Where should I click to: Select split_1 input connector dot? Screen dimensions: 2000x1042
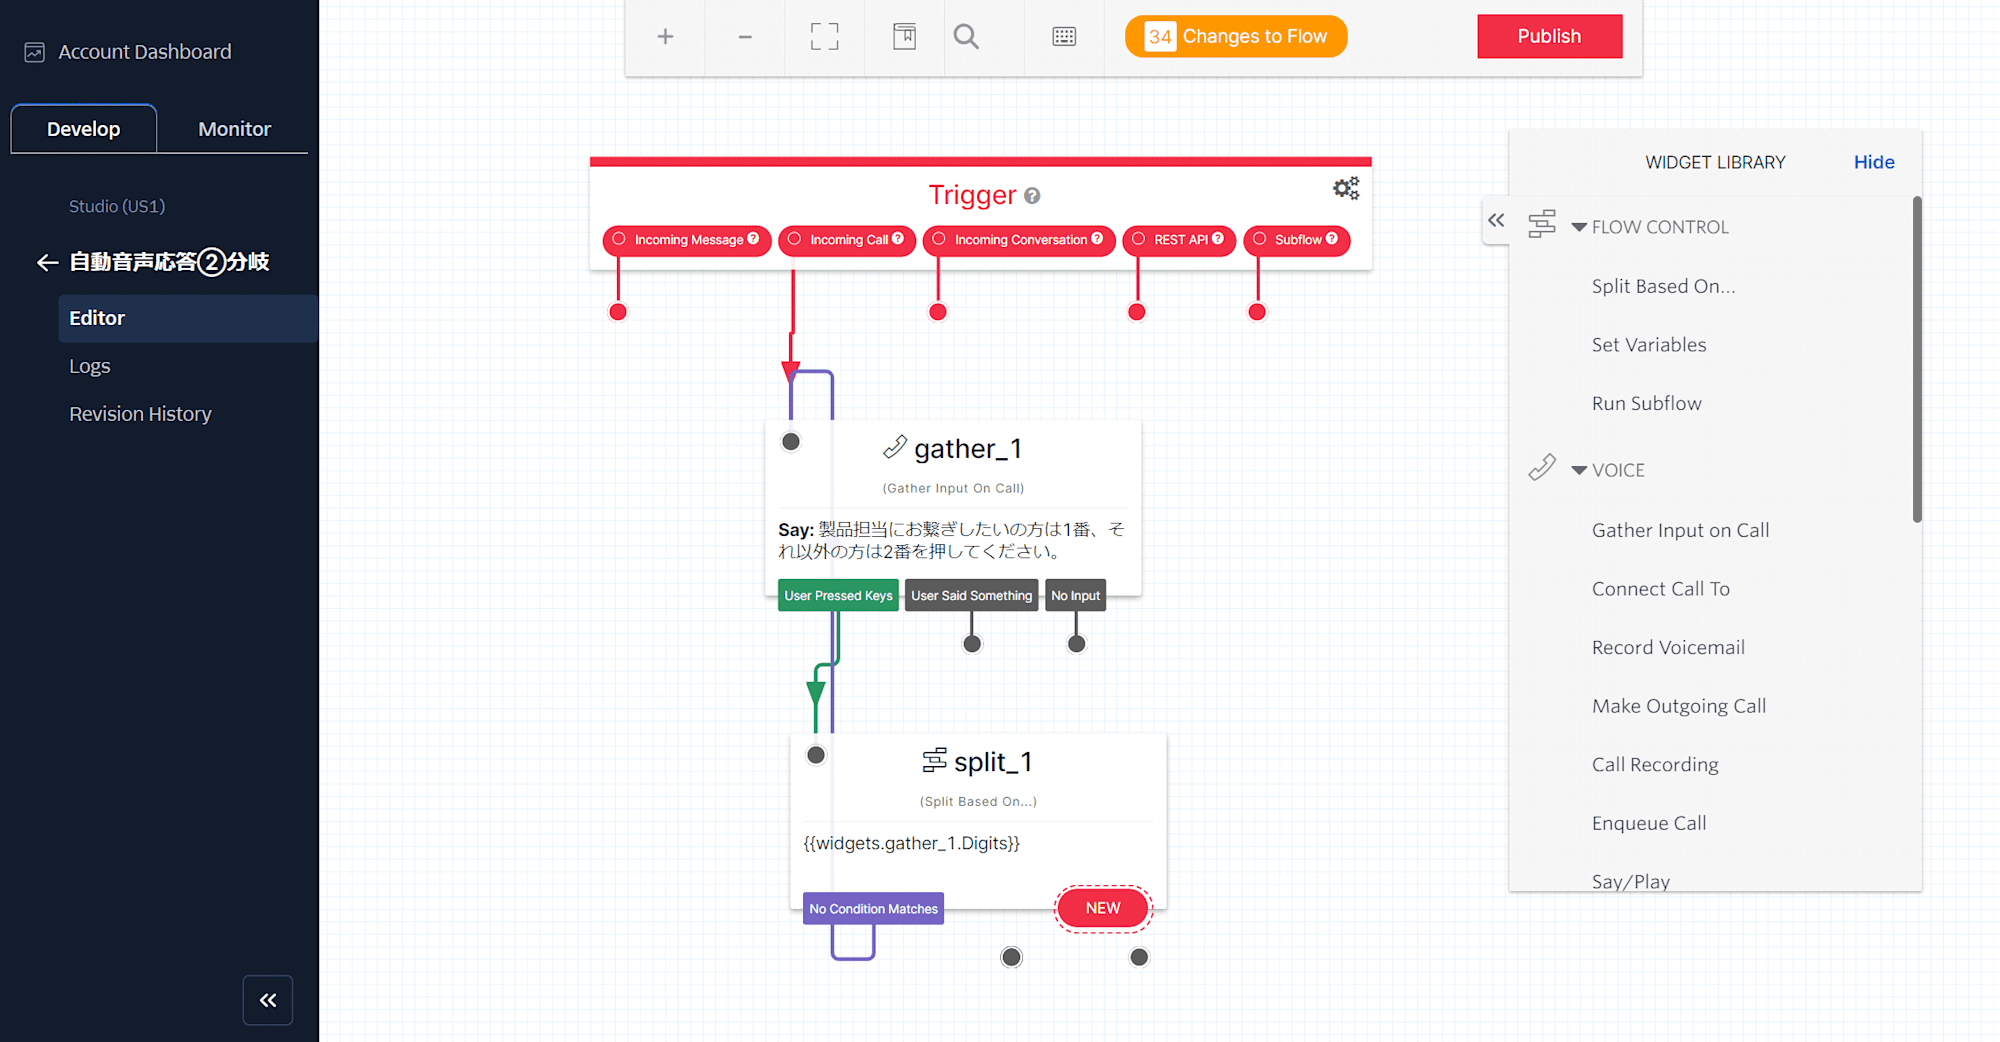[x=816, y=755]
